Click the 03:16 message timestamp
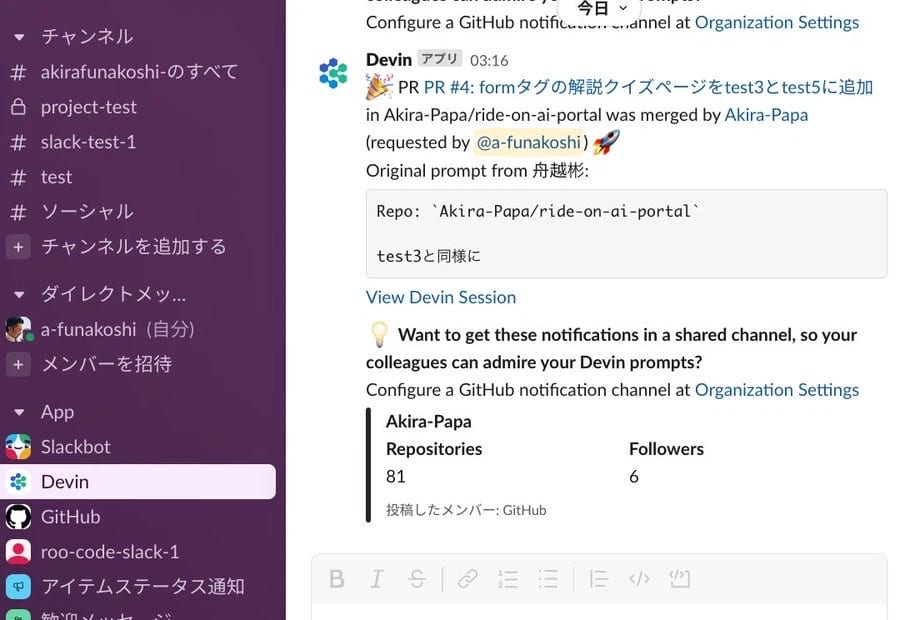The width and height of the screenshot is (900, 620). click(489, 60)
